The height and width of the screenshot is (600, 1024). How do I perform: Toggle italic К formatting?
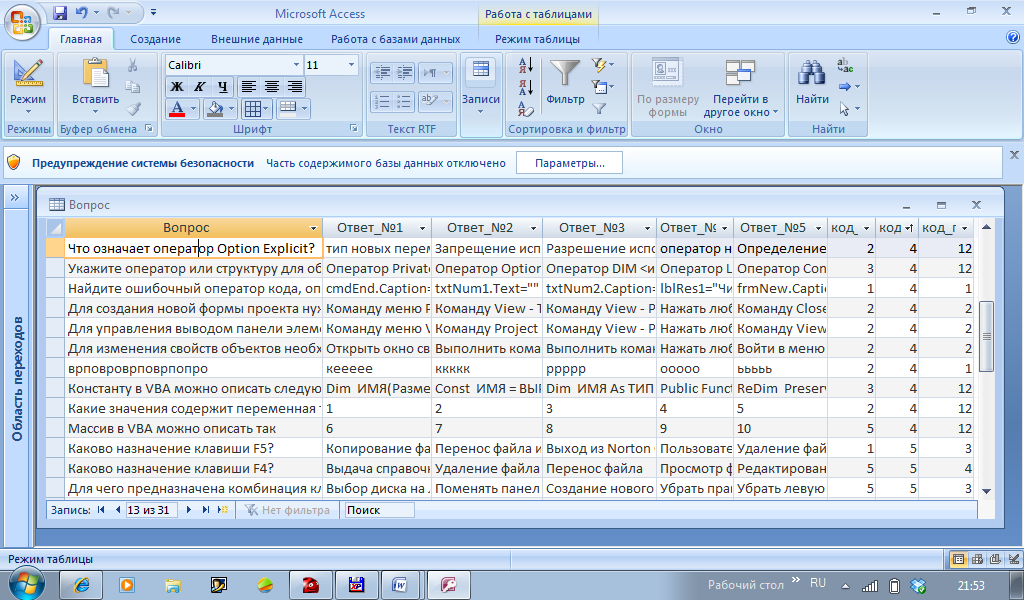(200, 87)
